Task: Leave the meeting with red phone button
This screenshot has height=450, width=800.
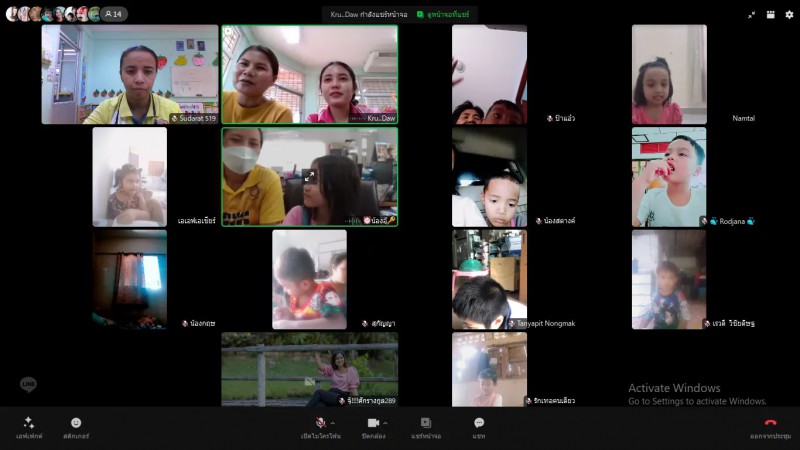Action: [770, 423]
